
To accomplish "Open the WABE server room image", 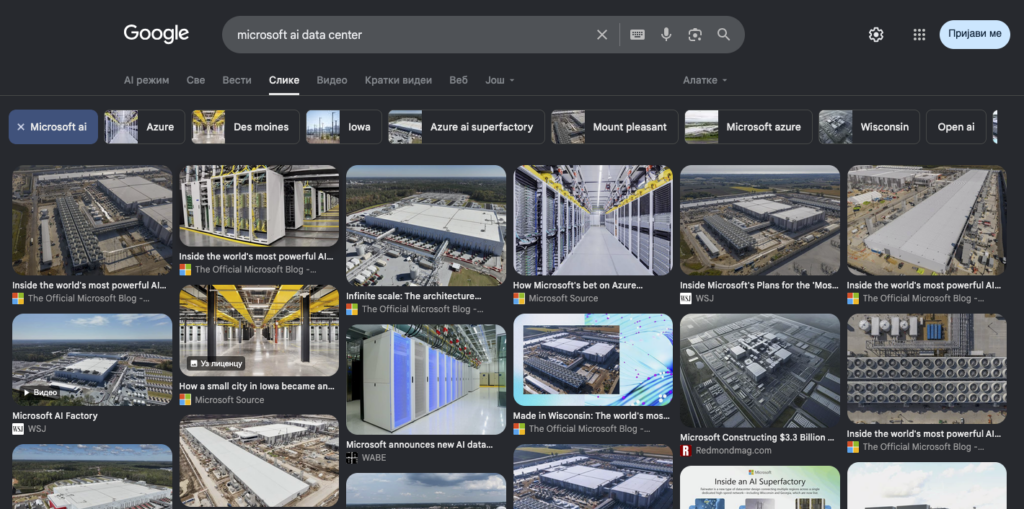I will (x=426, y=380).
